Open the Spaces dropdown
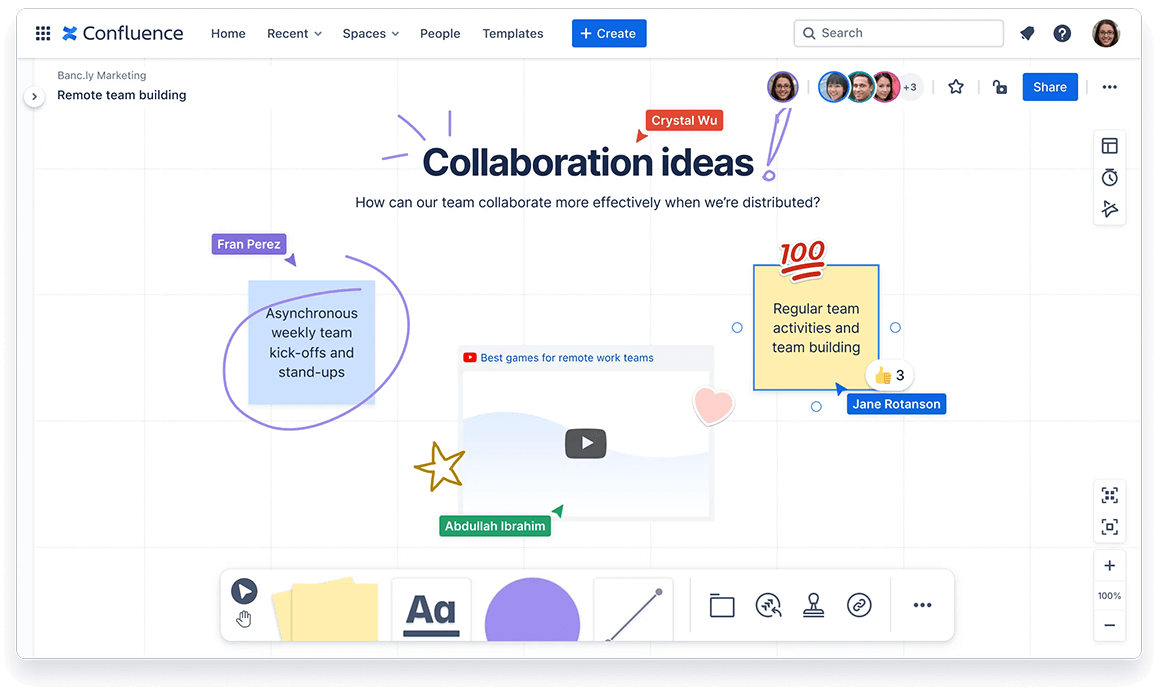The width and height of the screenshot is (1166, 699). (370, 33)
